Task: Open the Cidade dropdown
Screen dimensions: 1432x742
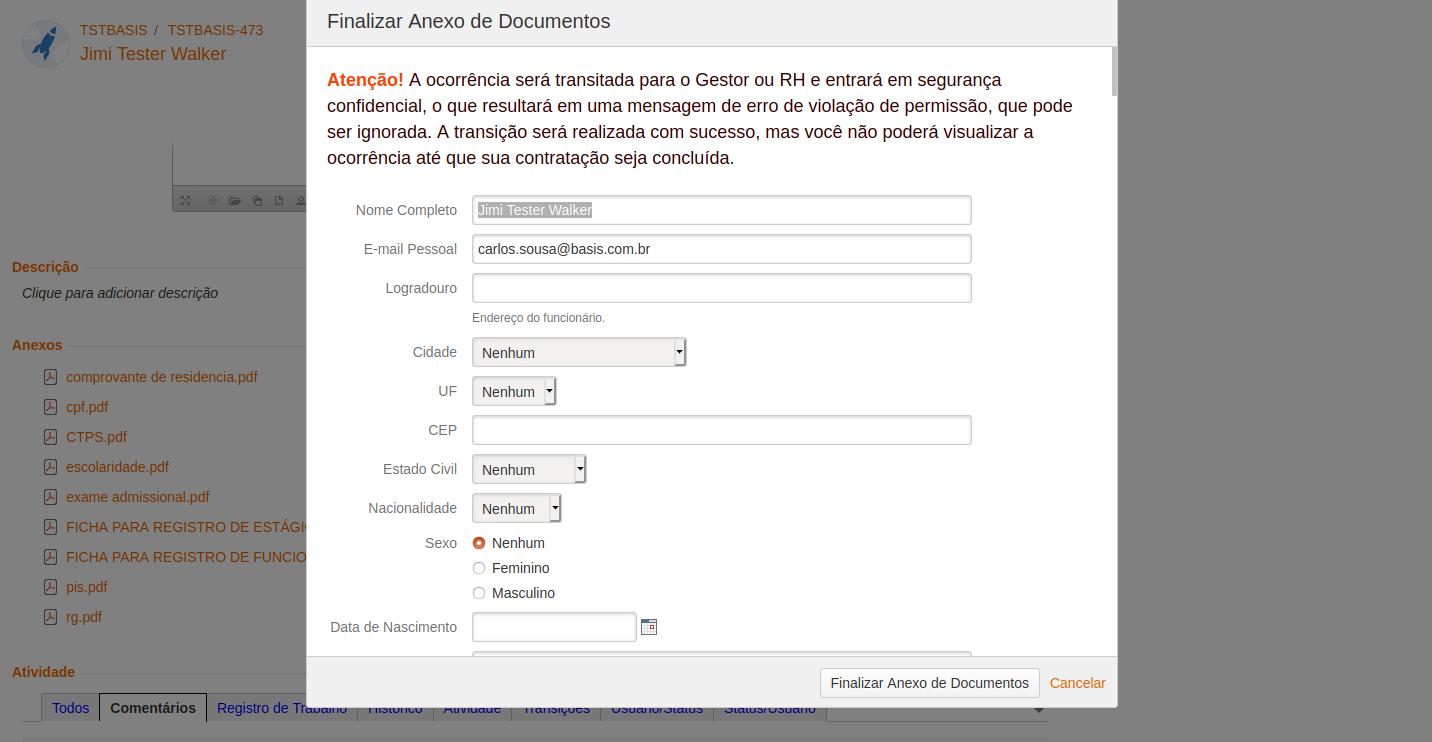Action: point(578,352)
